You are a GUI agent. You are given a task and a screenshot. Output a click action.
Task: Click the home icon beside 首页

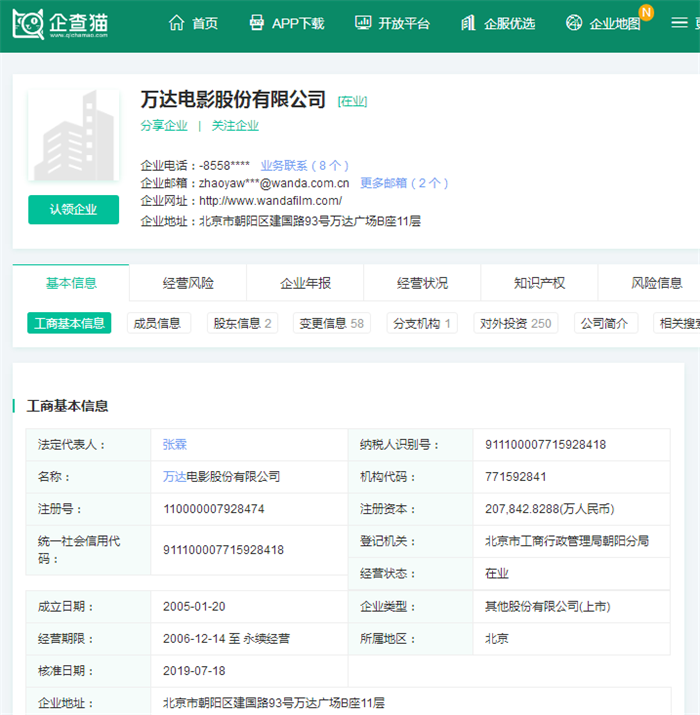pos(176,23)
